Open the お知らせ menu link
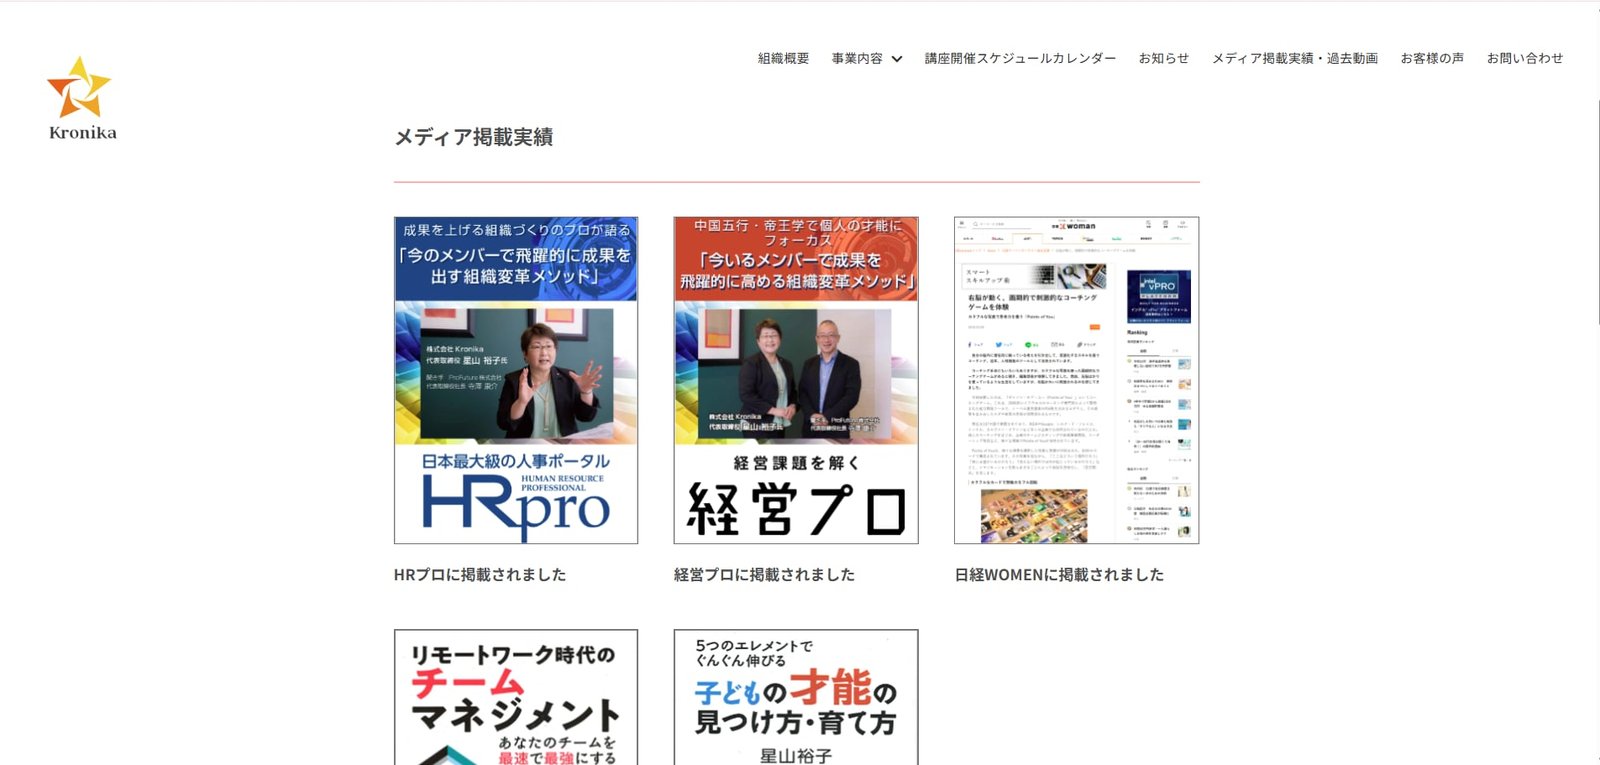Screen dimensions: 1600x765 coord(1164,59)
